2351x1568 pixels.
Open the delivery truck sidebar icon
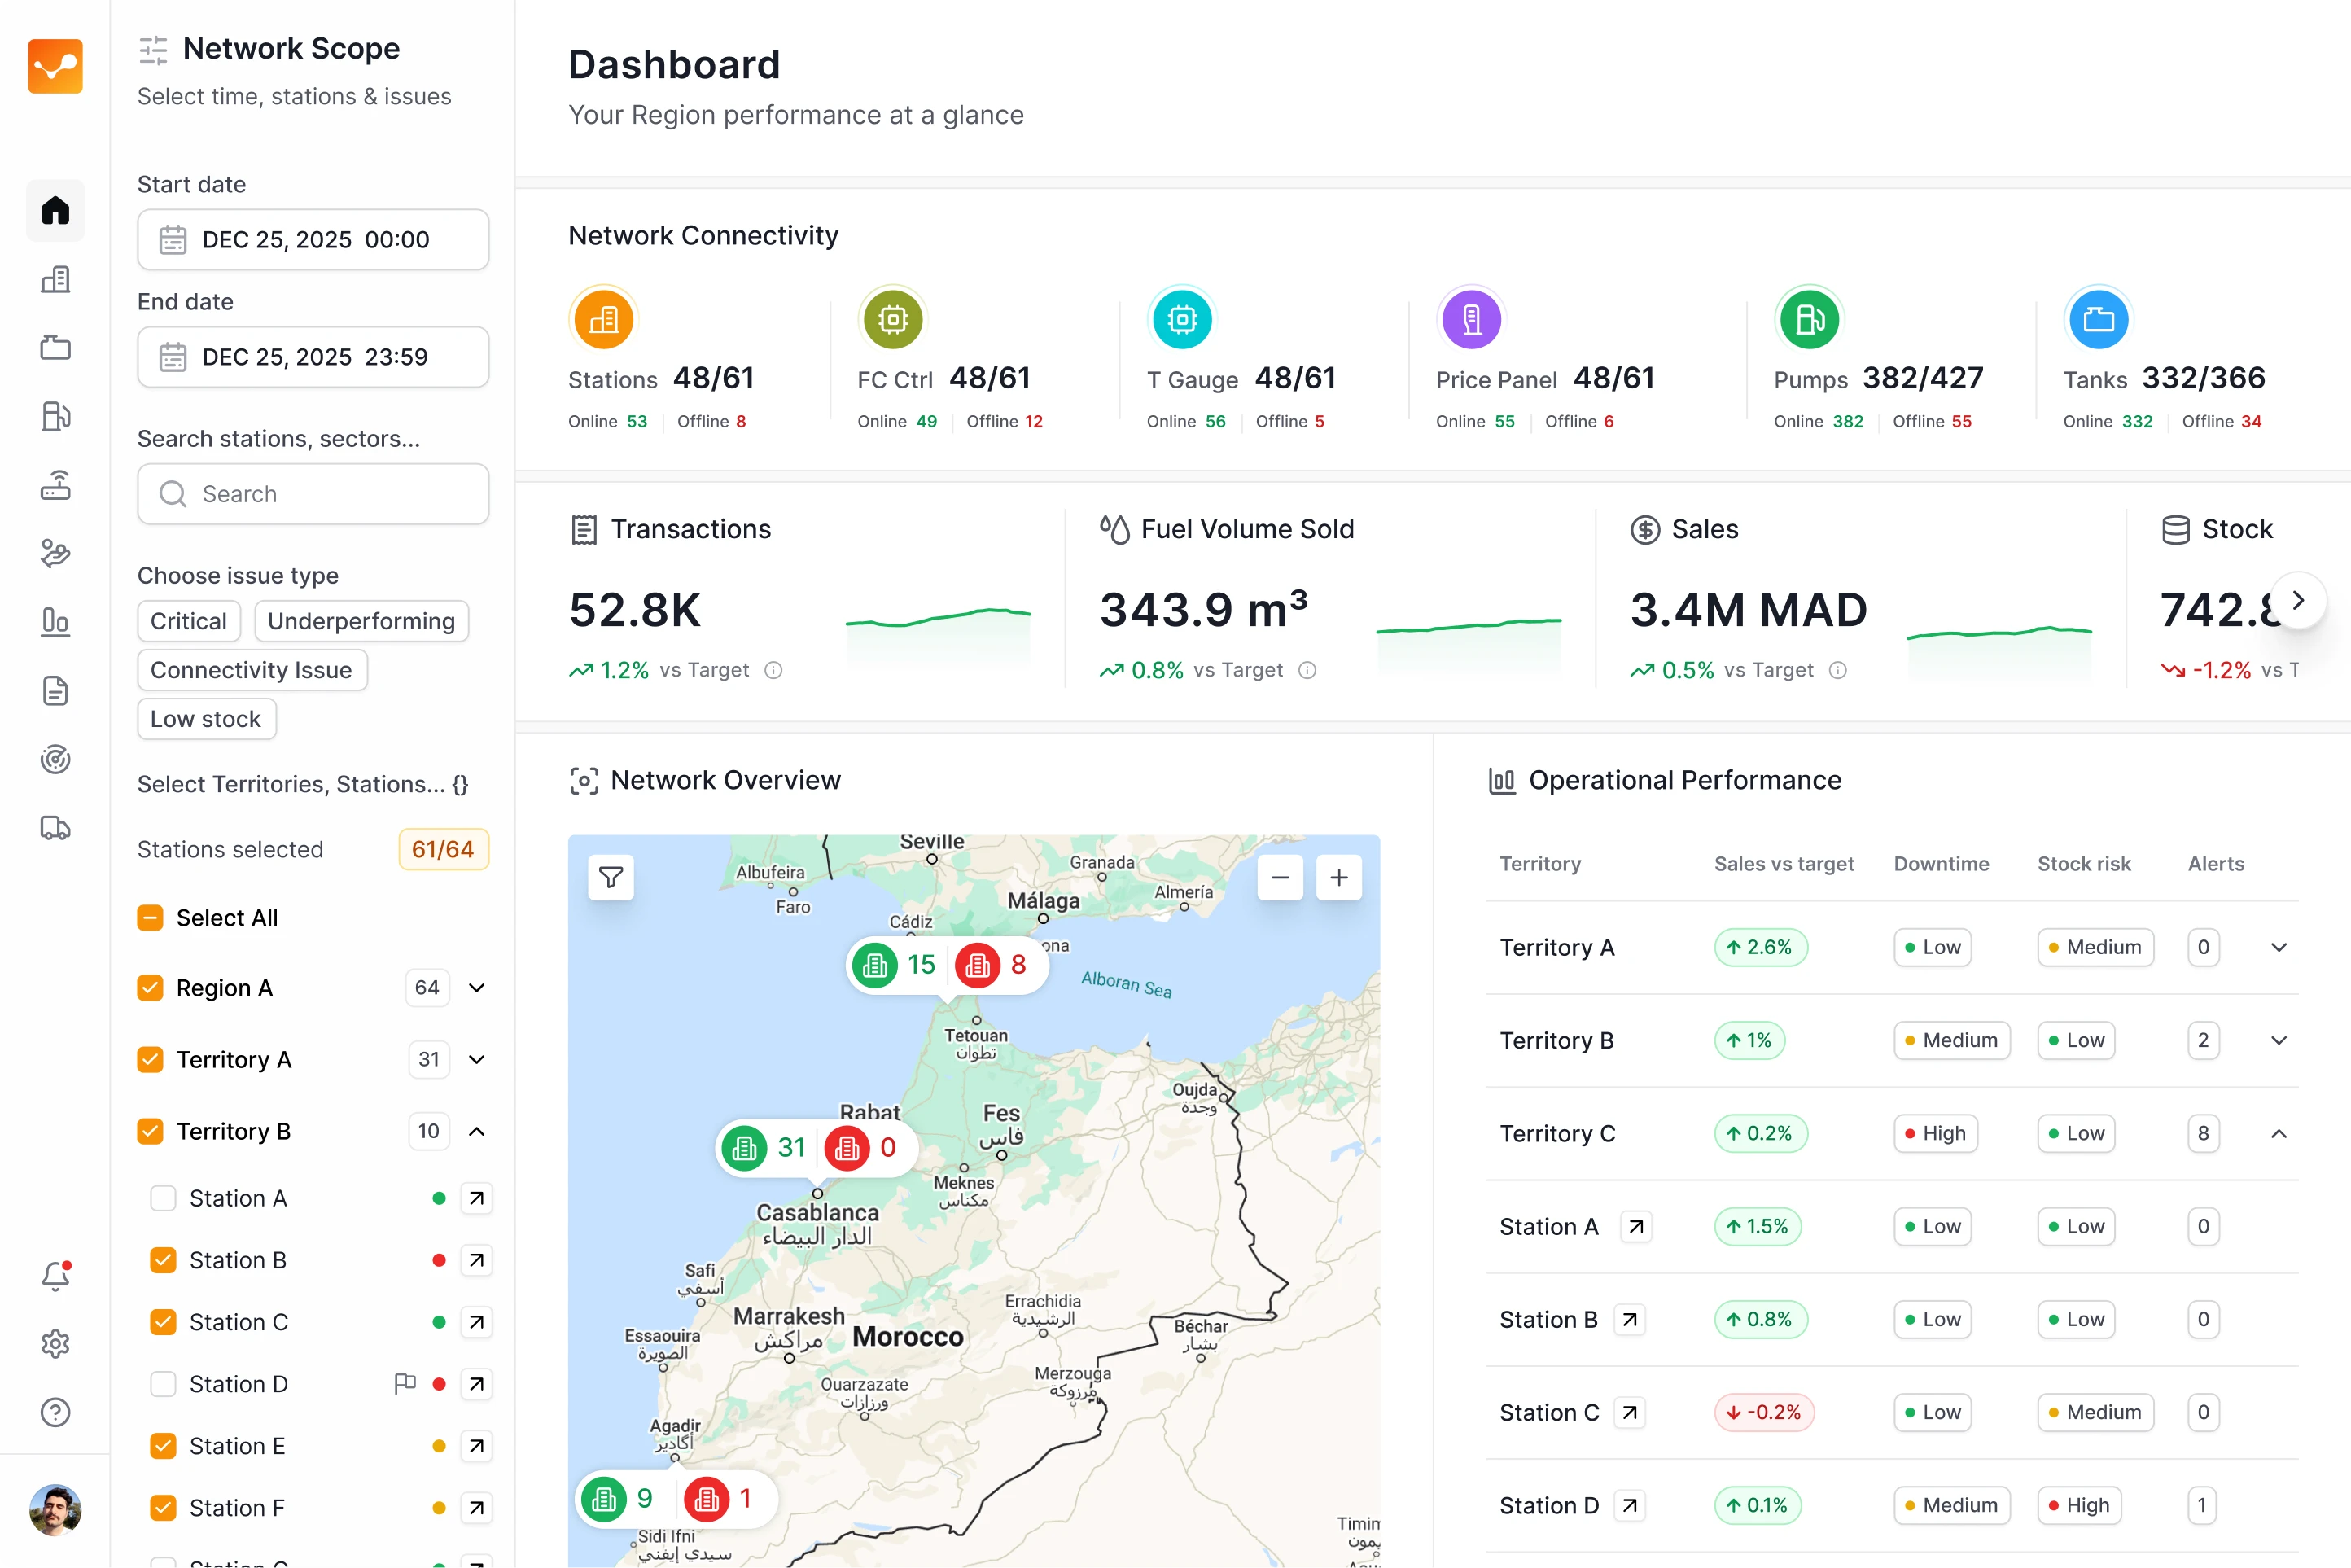pos(55,828)
